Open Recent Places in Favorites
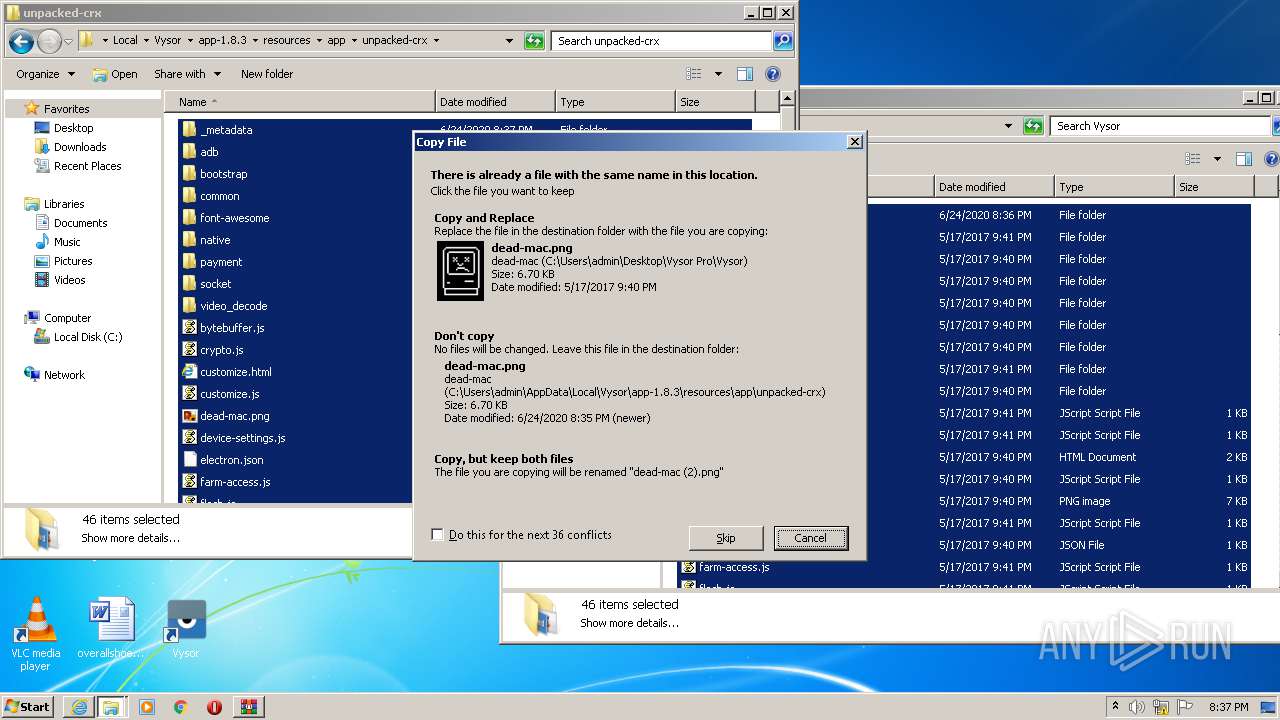The image size is (1280, 720). click(87, 166)
